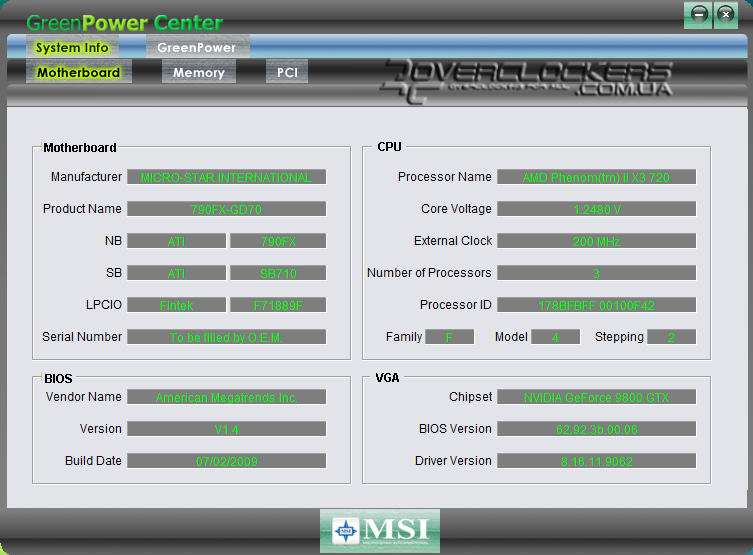Open the PCI sub-tab
Screen dimensions: 753x555
[x=287, y=72]
